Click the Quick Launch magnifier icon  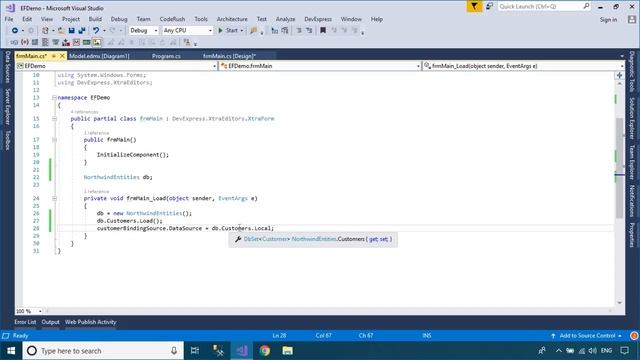point(587,6)
